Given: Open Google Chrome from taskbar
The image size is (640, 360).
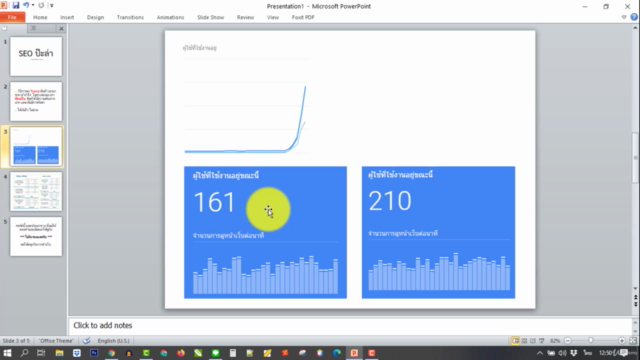Looking at the screenshot, I should [111, 353].
